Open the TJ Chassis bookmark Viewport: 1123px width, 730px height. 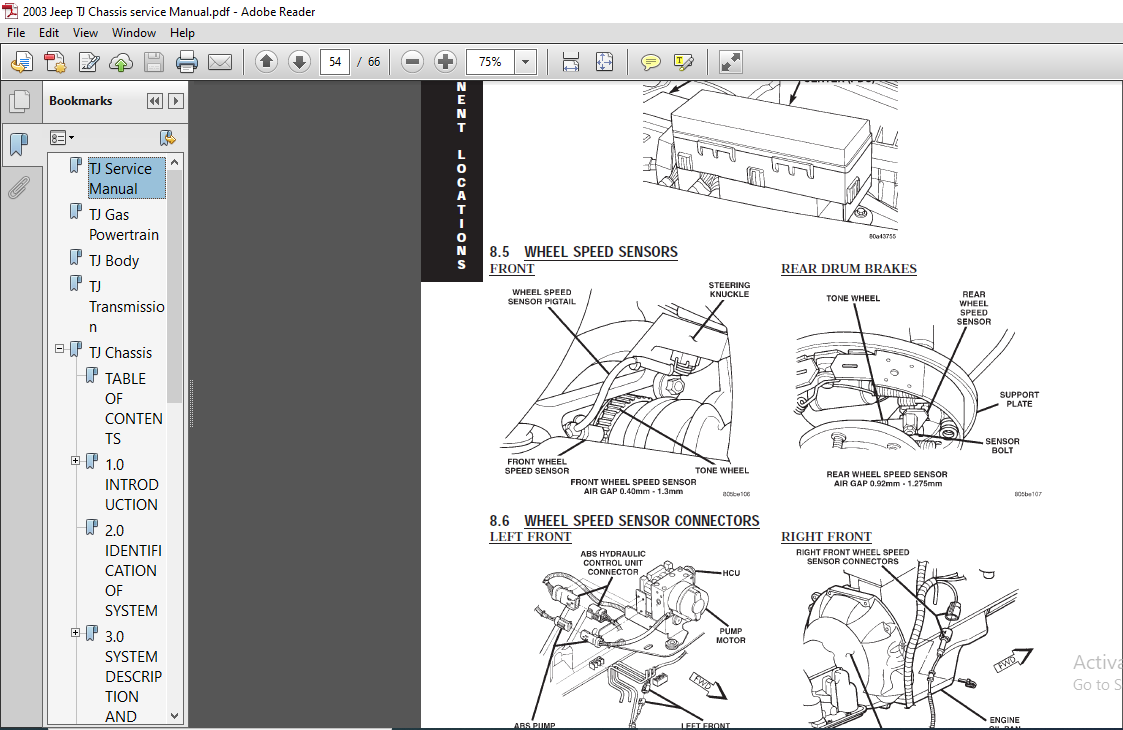point(120,352)
